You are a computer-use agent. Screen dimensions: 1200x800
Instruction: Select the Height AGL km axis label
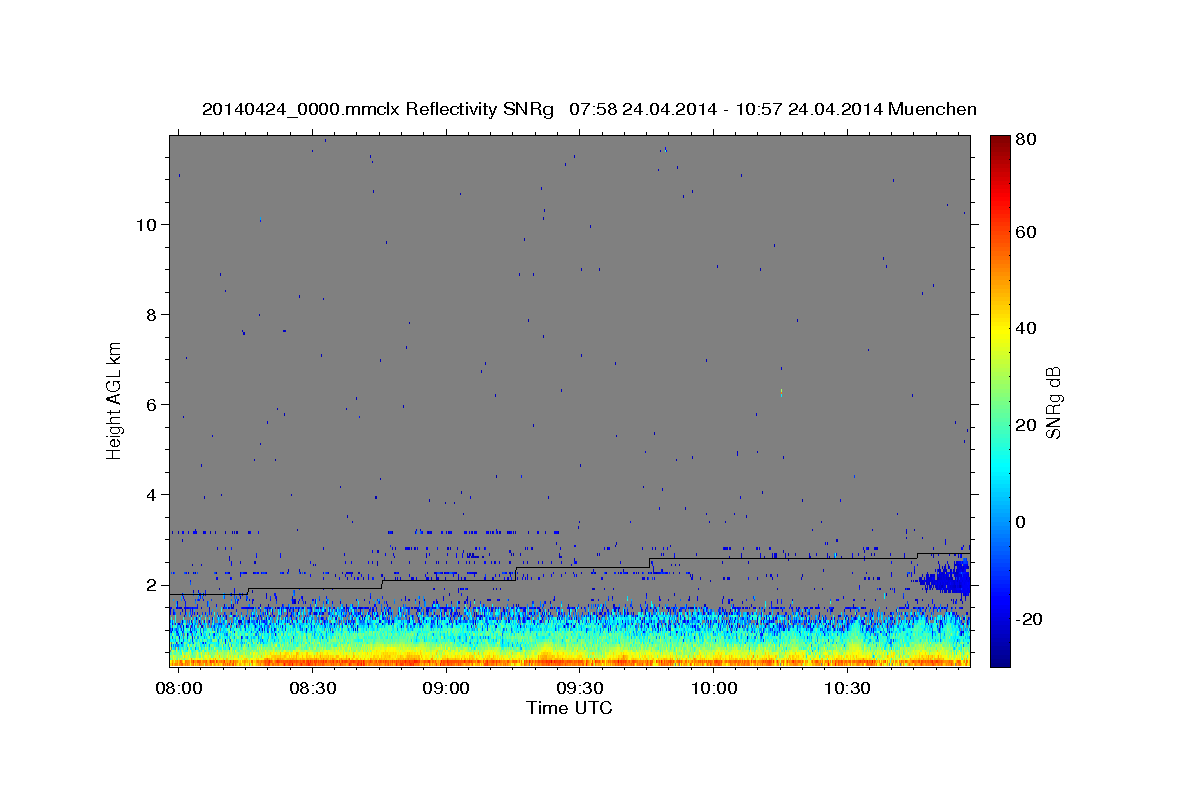[x=115, y=399]
